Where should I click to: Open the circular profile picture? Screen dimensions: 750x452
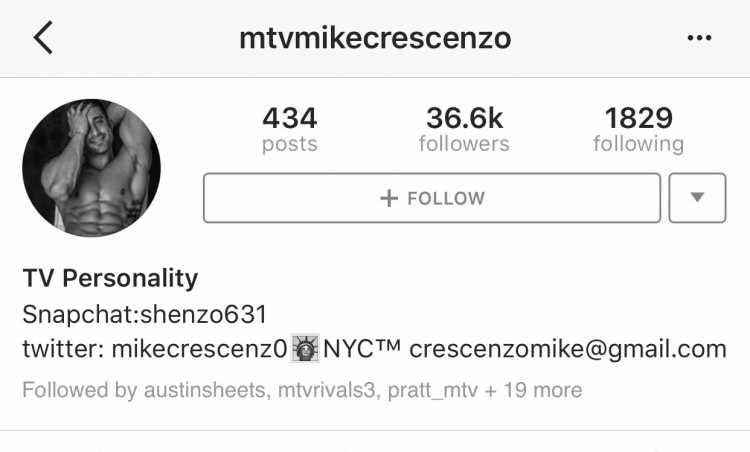click(91, 168)
